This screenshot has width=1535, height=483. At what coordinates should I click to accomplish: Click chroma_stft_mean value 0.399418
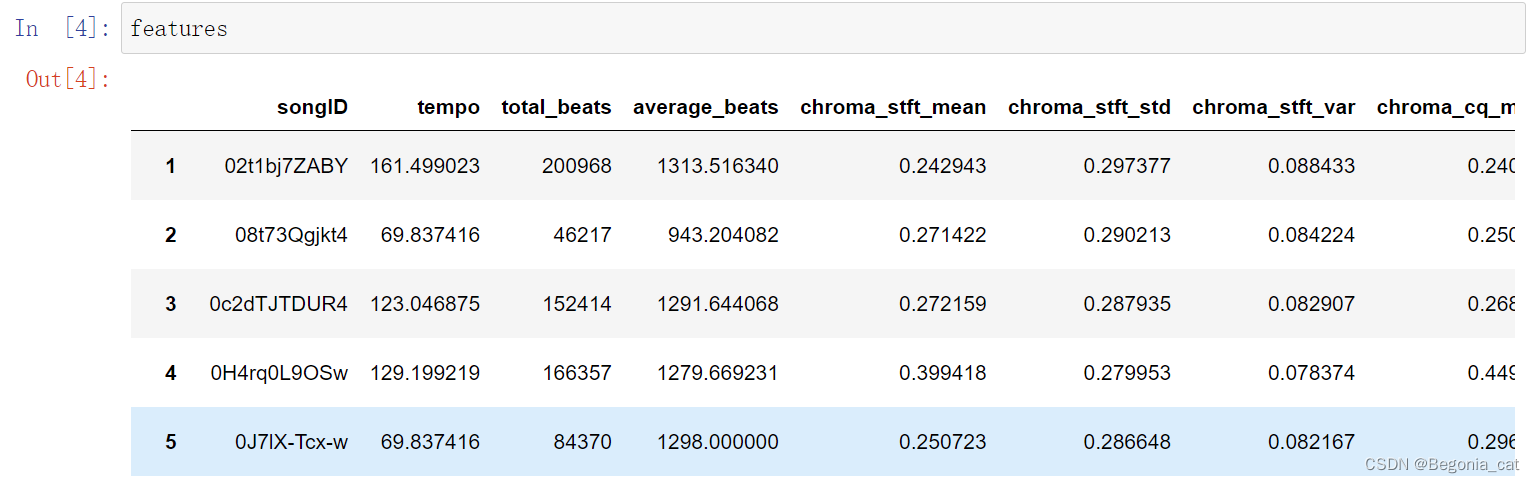point(942,373)
